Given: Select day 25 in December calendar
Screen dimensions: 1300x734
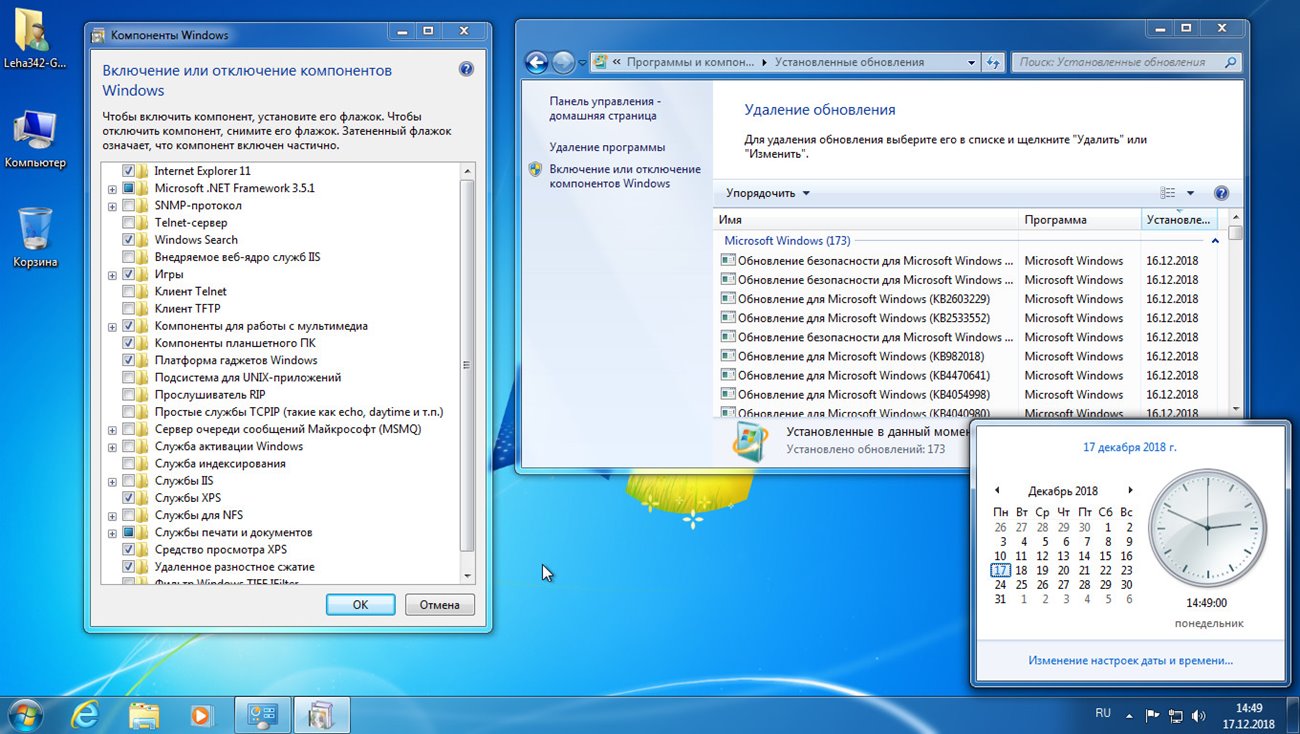Looking at the screenshot, I should (x=1021, y=585).
